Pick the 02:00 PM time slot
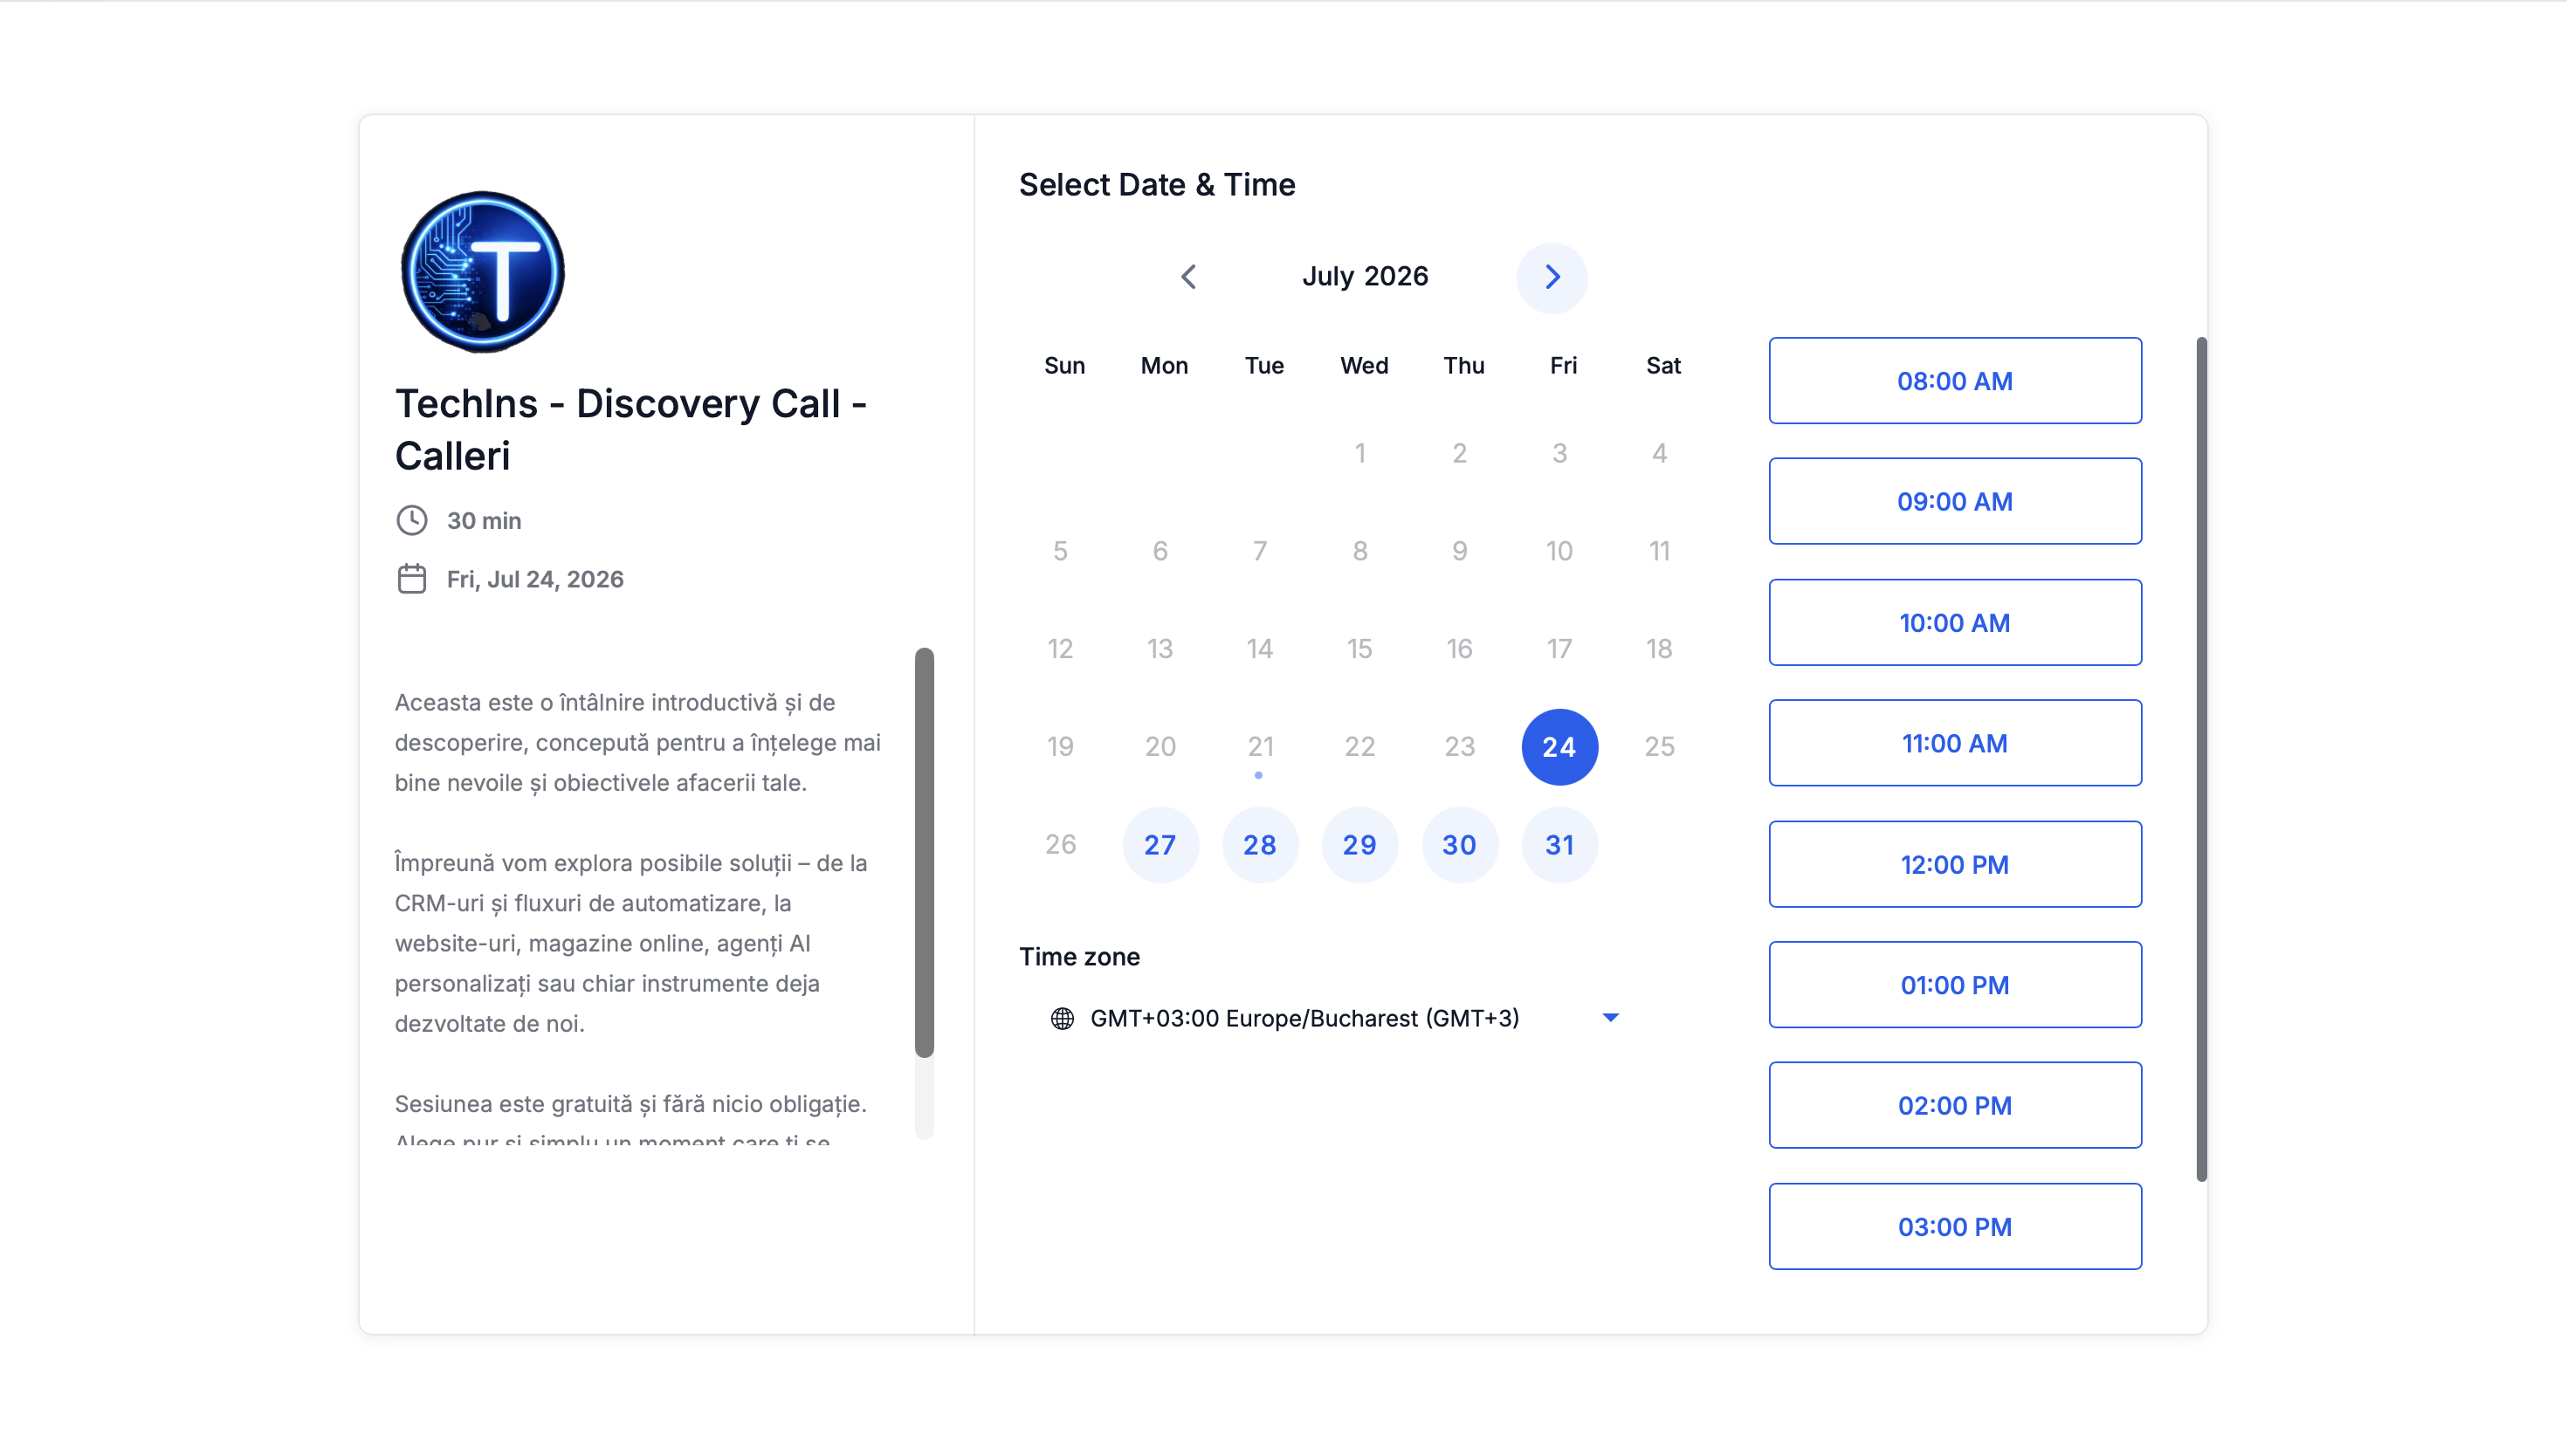This screenshot has height=1456, width=2567. click(x=1955, y=1105)
